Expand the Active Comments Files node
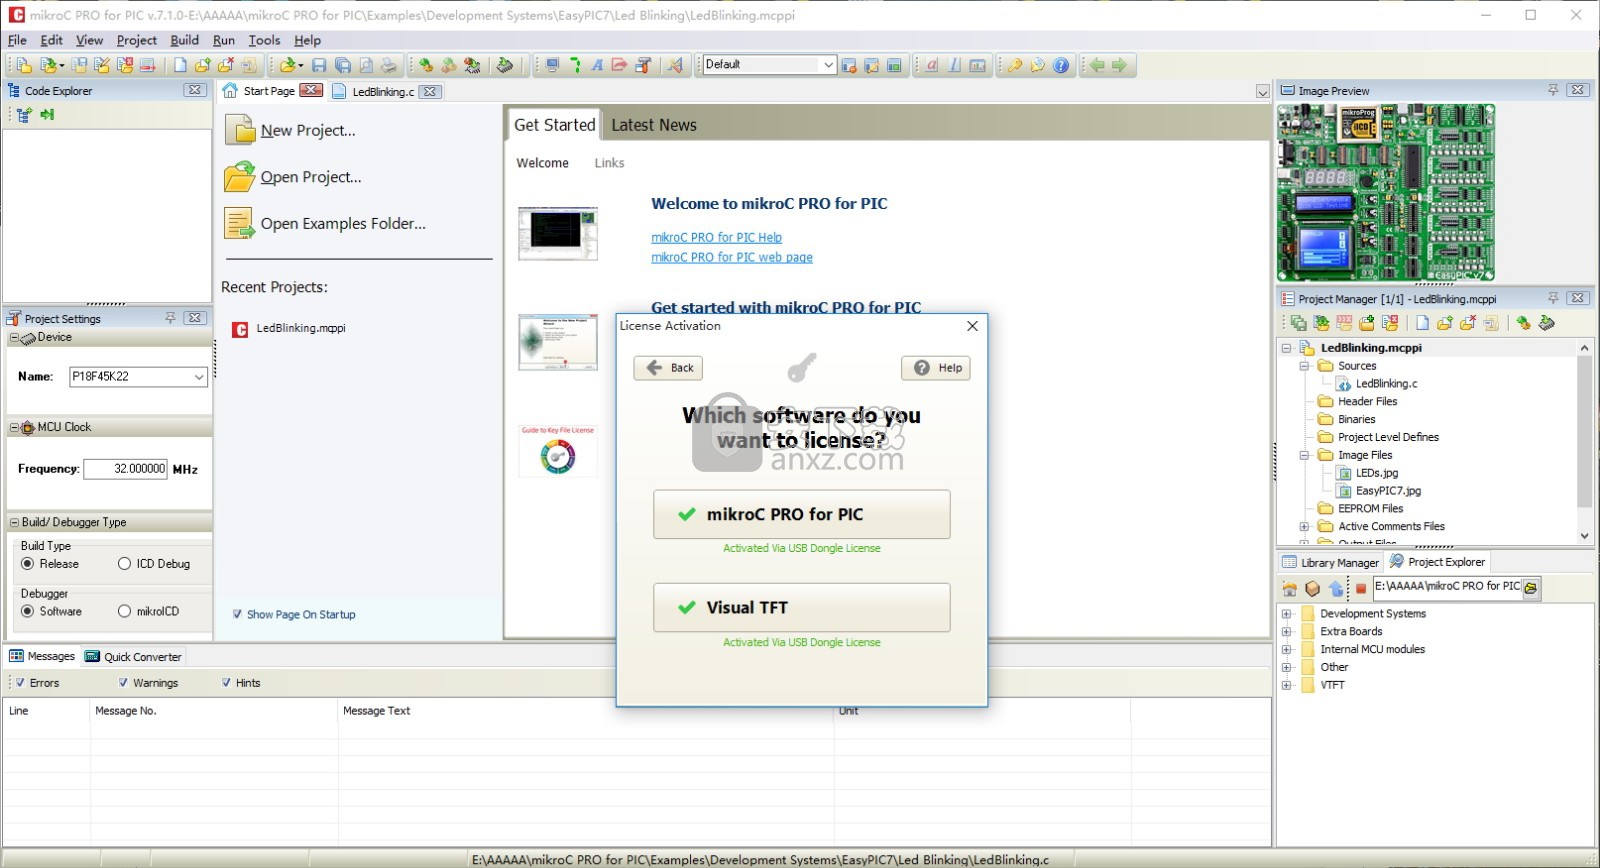The width and height of the screenshot is (1600, 868). pyautogui.click(x=1304, y=526)
